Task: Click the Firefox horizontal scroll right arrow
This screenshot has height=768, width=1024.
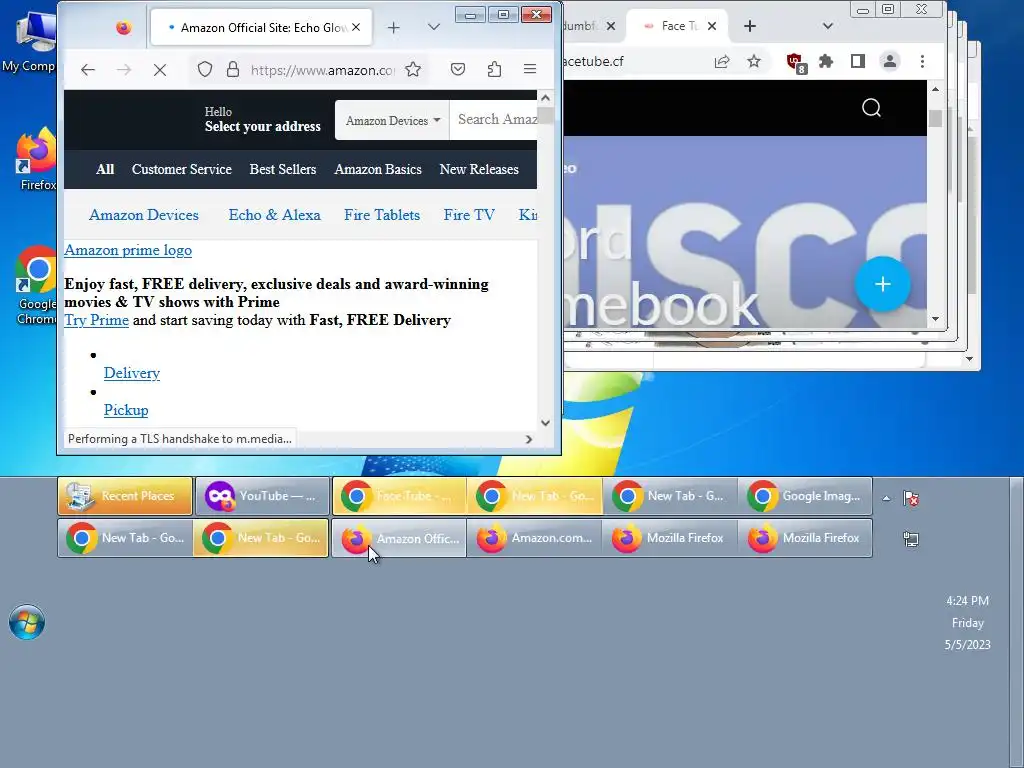Action: pos(529,440)
